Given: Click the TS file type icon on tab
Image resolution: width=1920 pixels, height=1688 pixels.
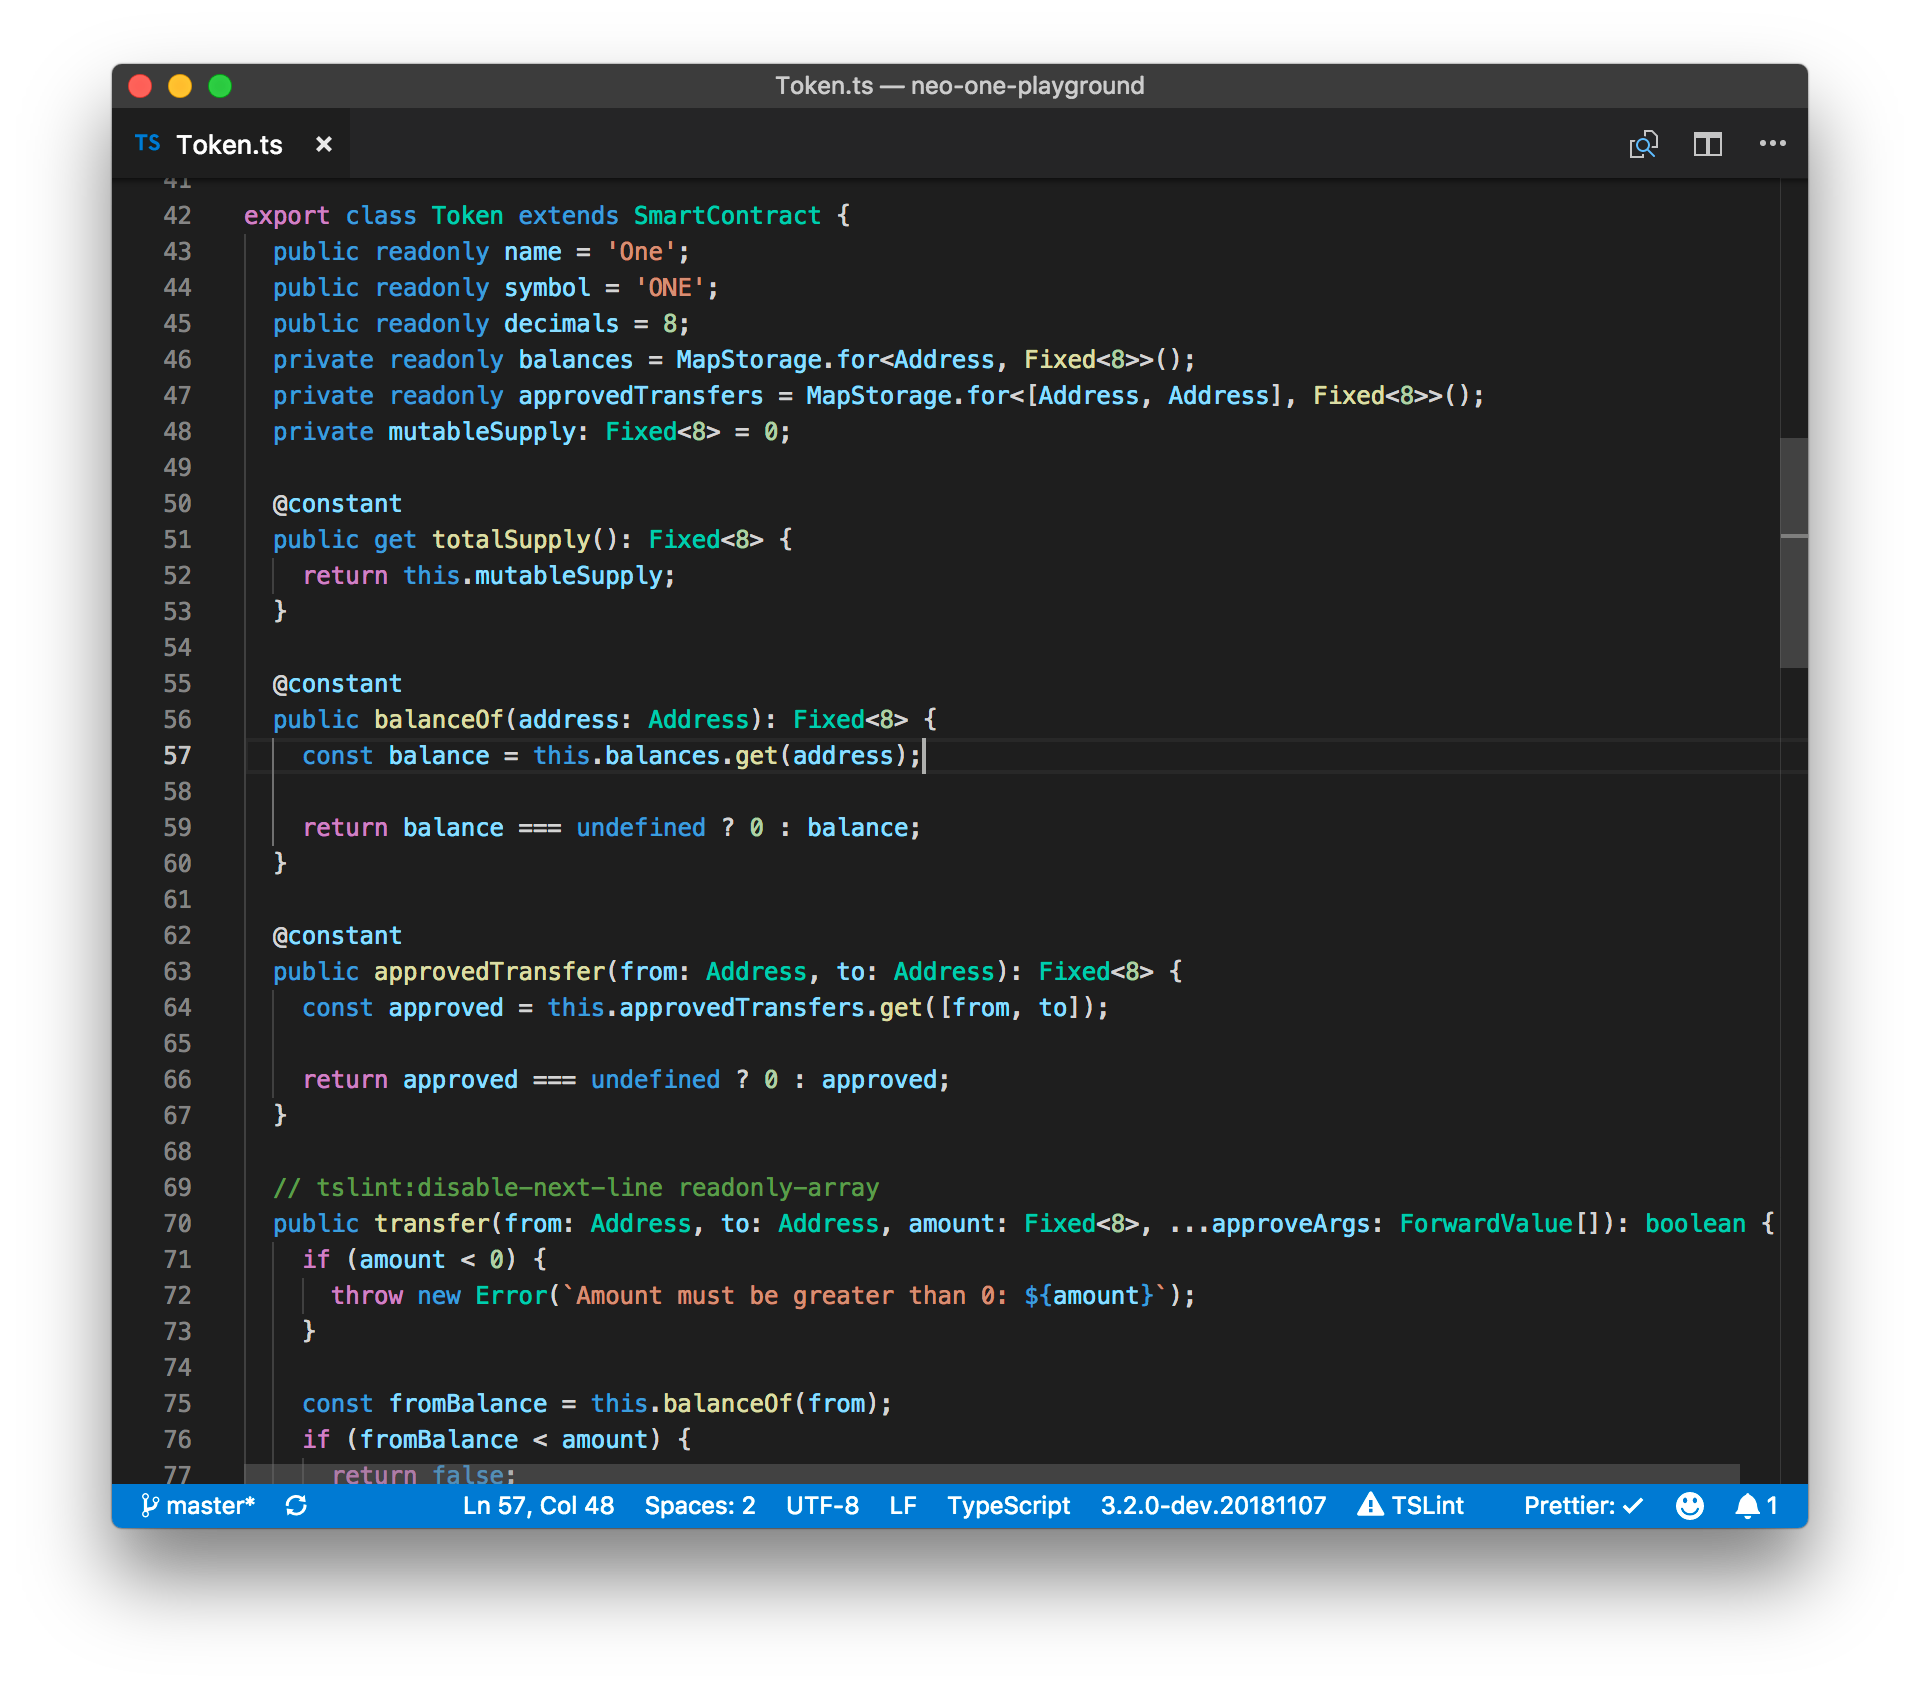Looking at the screenshot, I should point(148,144).
